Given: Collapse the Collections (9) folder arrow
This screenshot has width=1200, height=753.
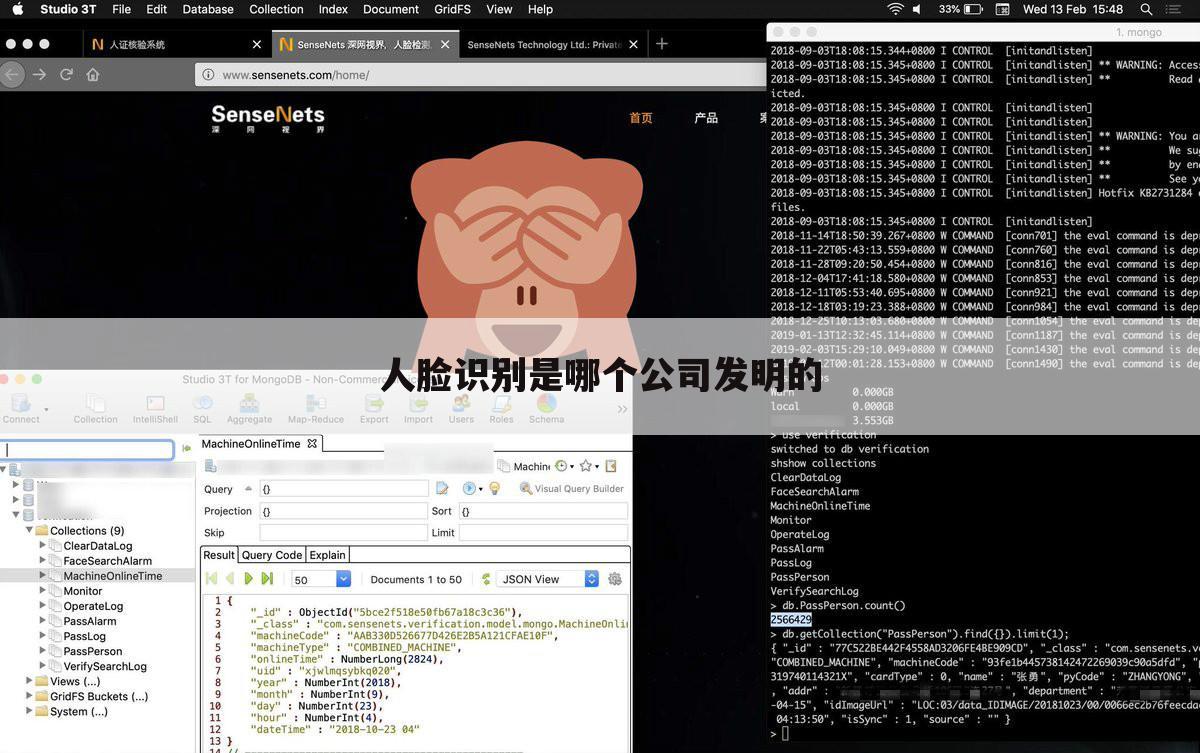Looking at the screenshot, I should 29,531.
